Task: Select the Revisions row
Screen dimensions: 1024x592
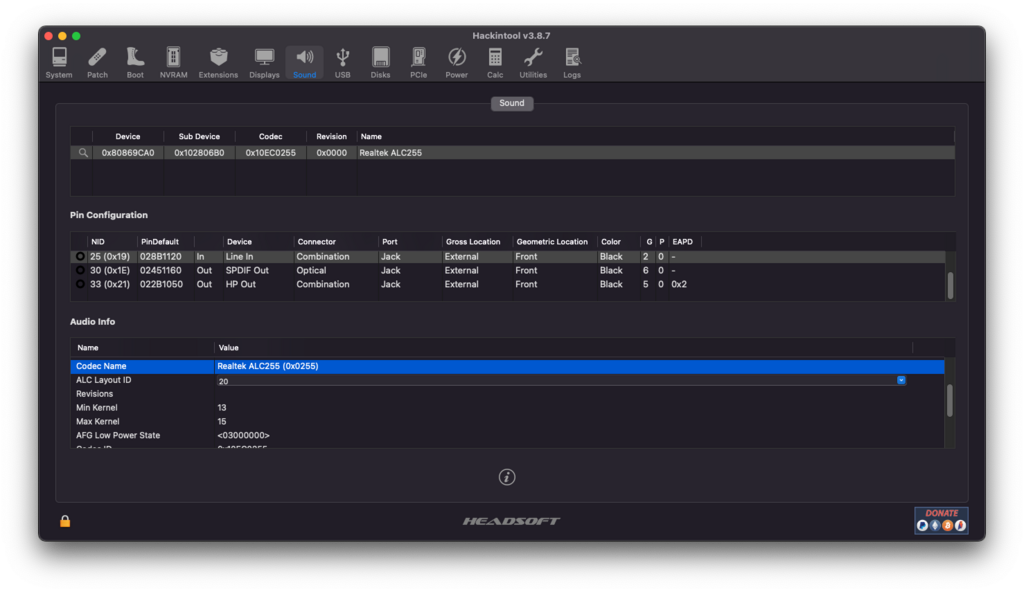Action: click(x=507, y=394)
